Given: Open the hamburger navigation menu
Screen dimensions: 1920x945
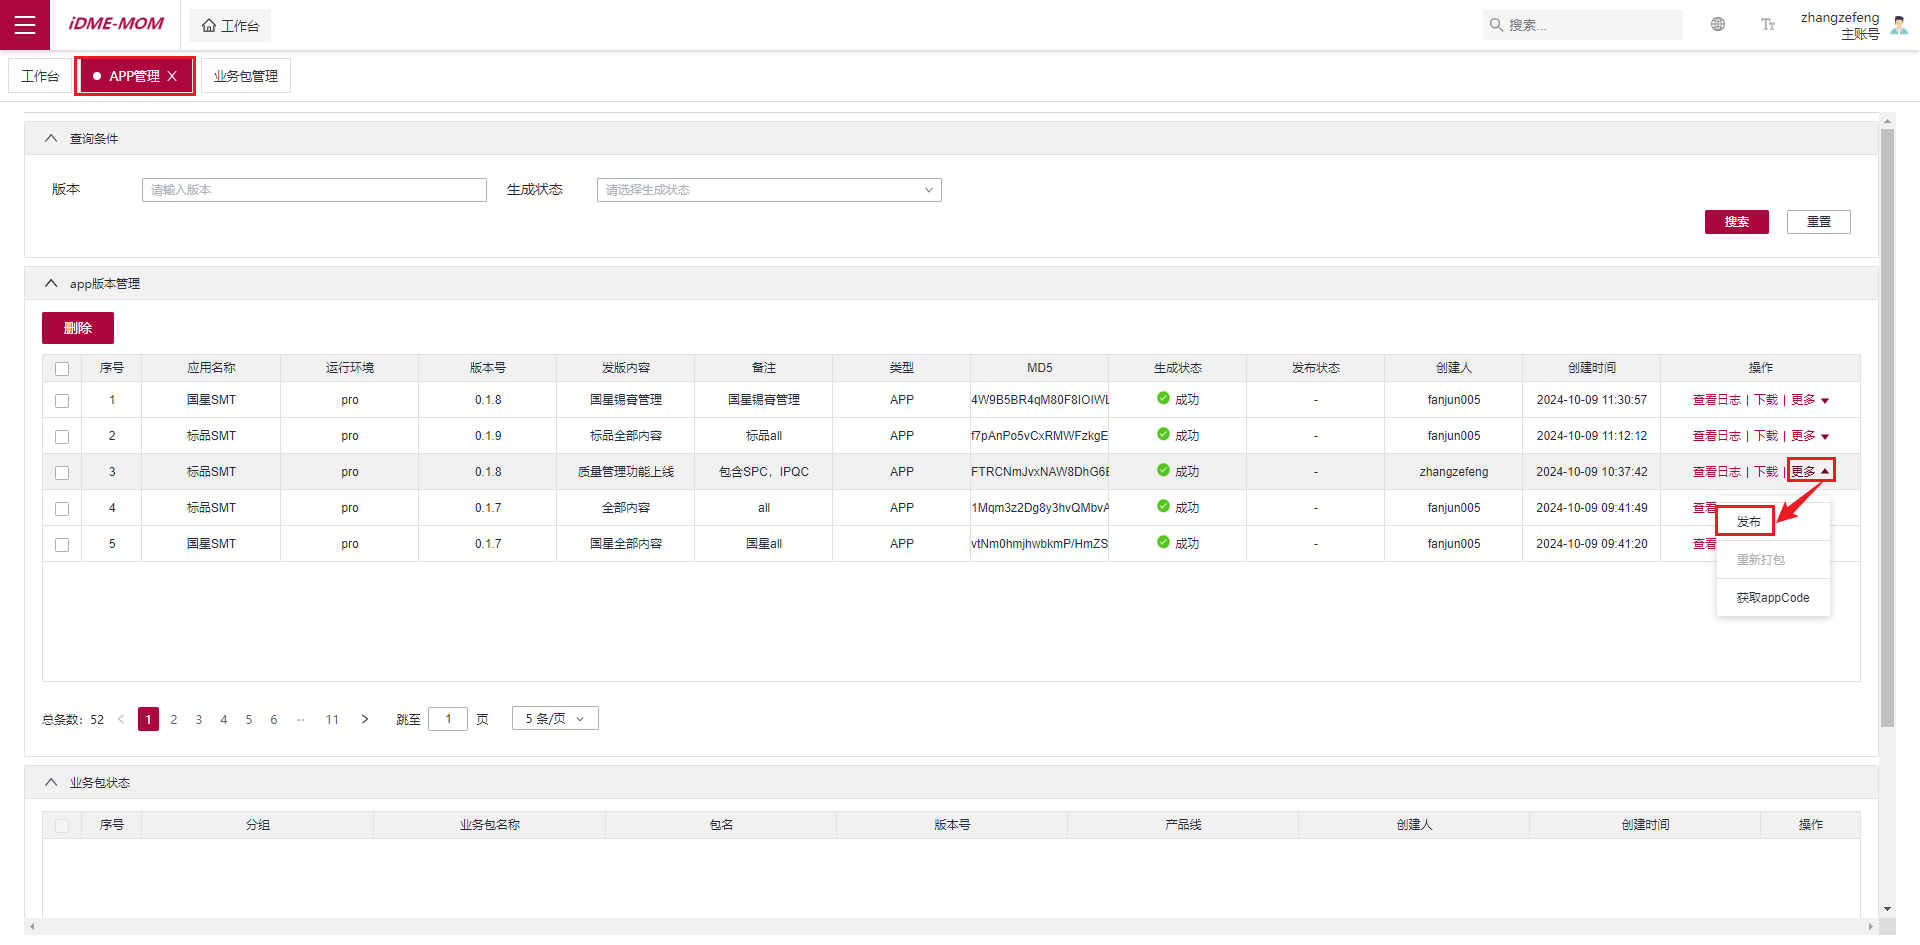Looking at the screenshot, I should (x=24, y=24).
